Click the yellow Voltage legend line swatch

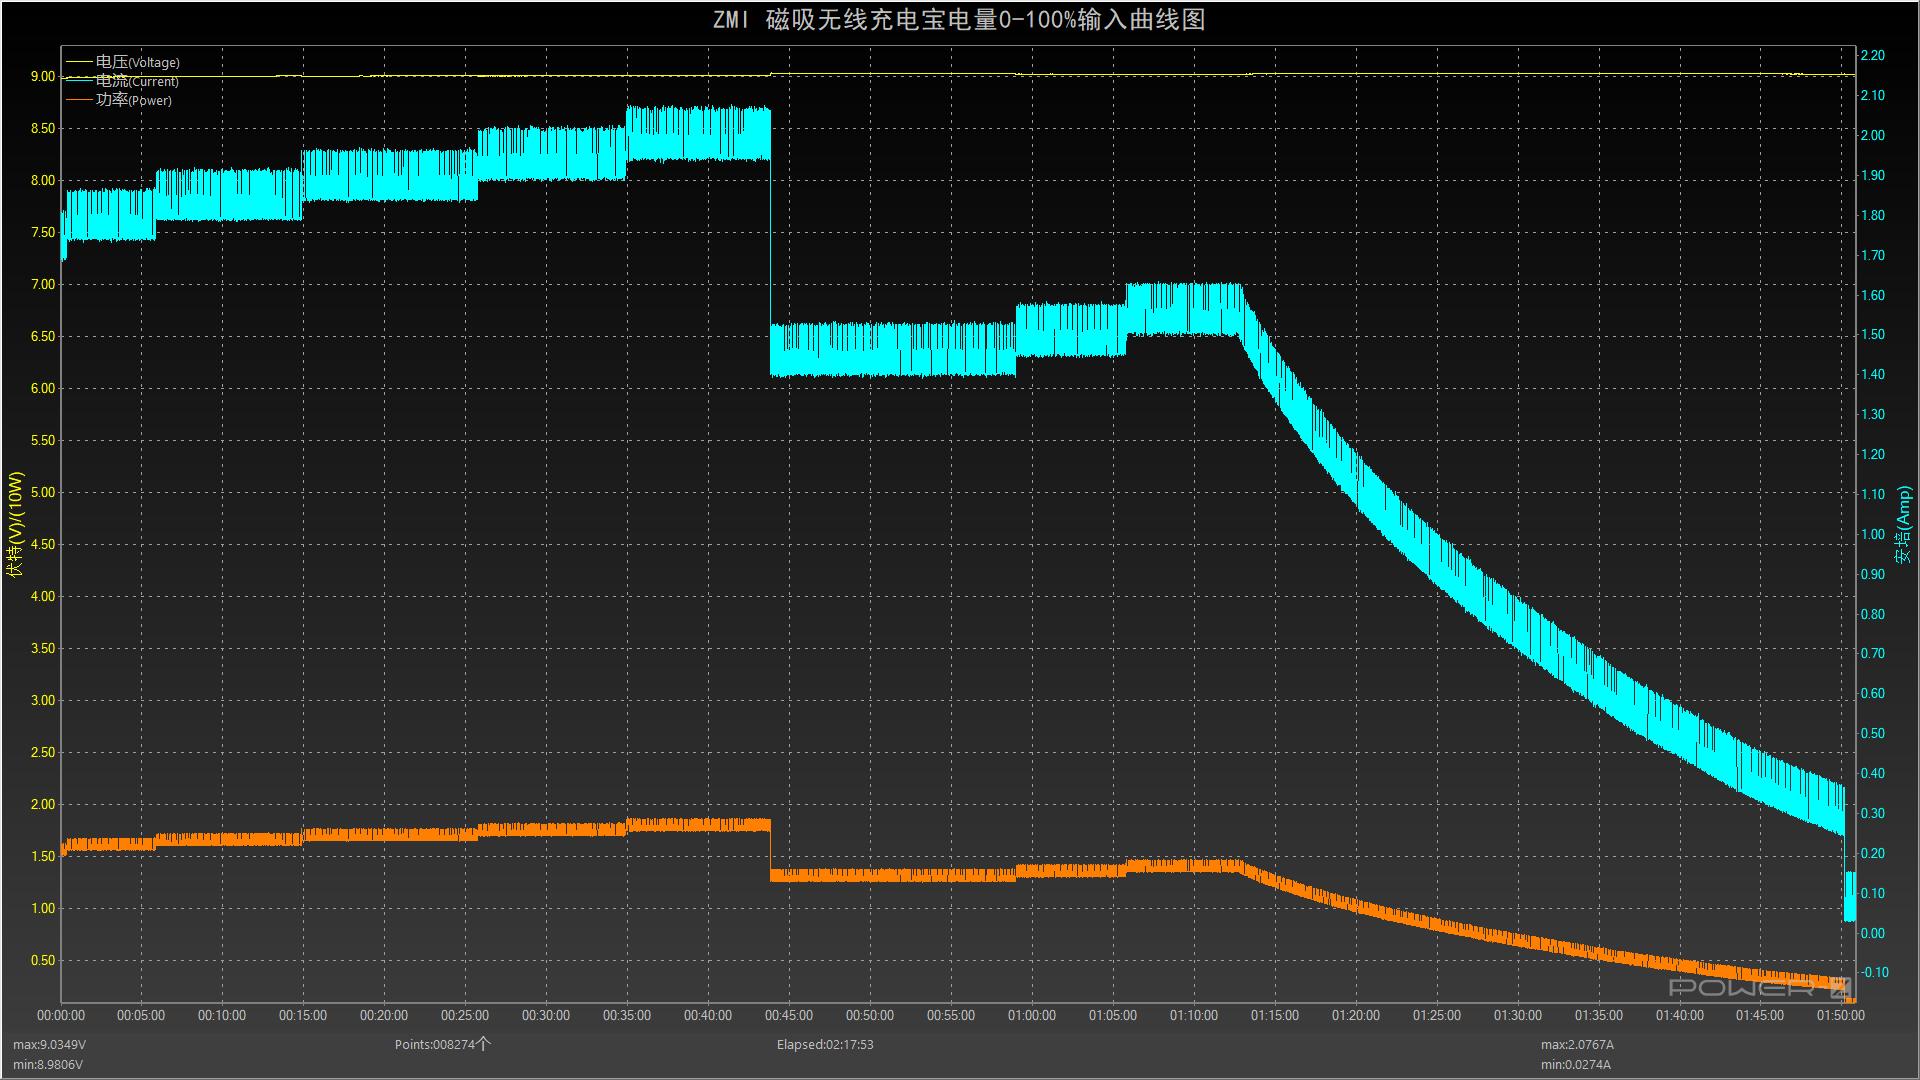pos(79,62)
